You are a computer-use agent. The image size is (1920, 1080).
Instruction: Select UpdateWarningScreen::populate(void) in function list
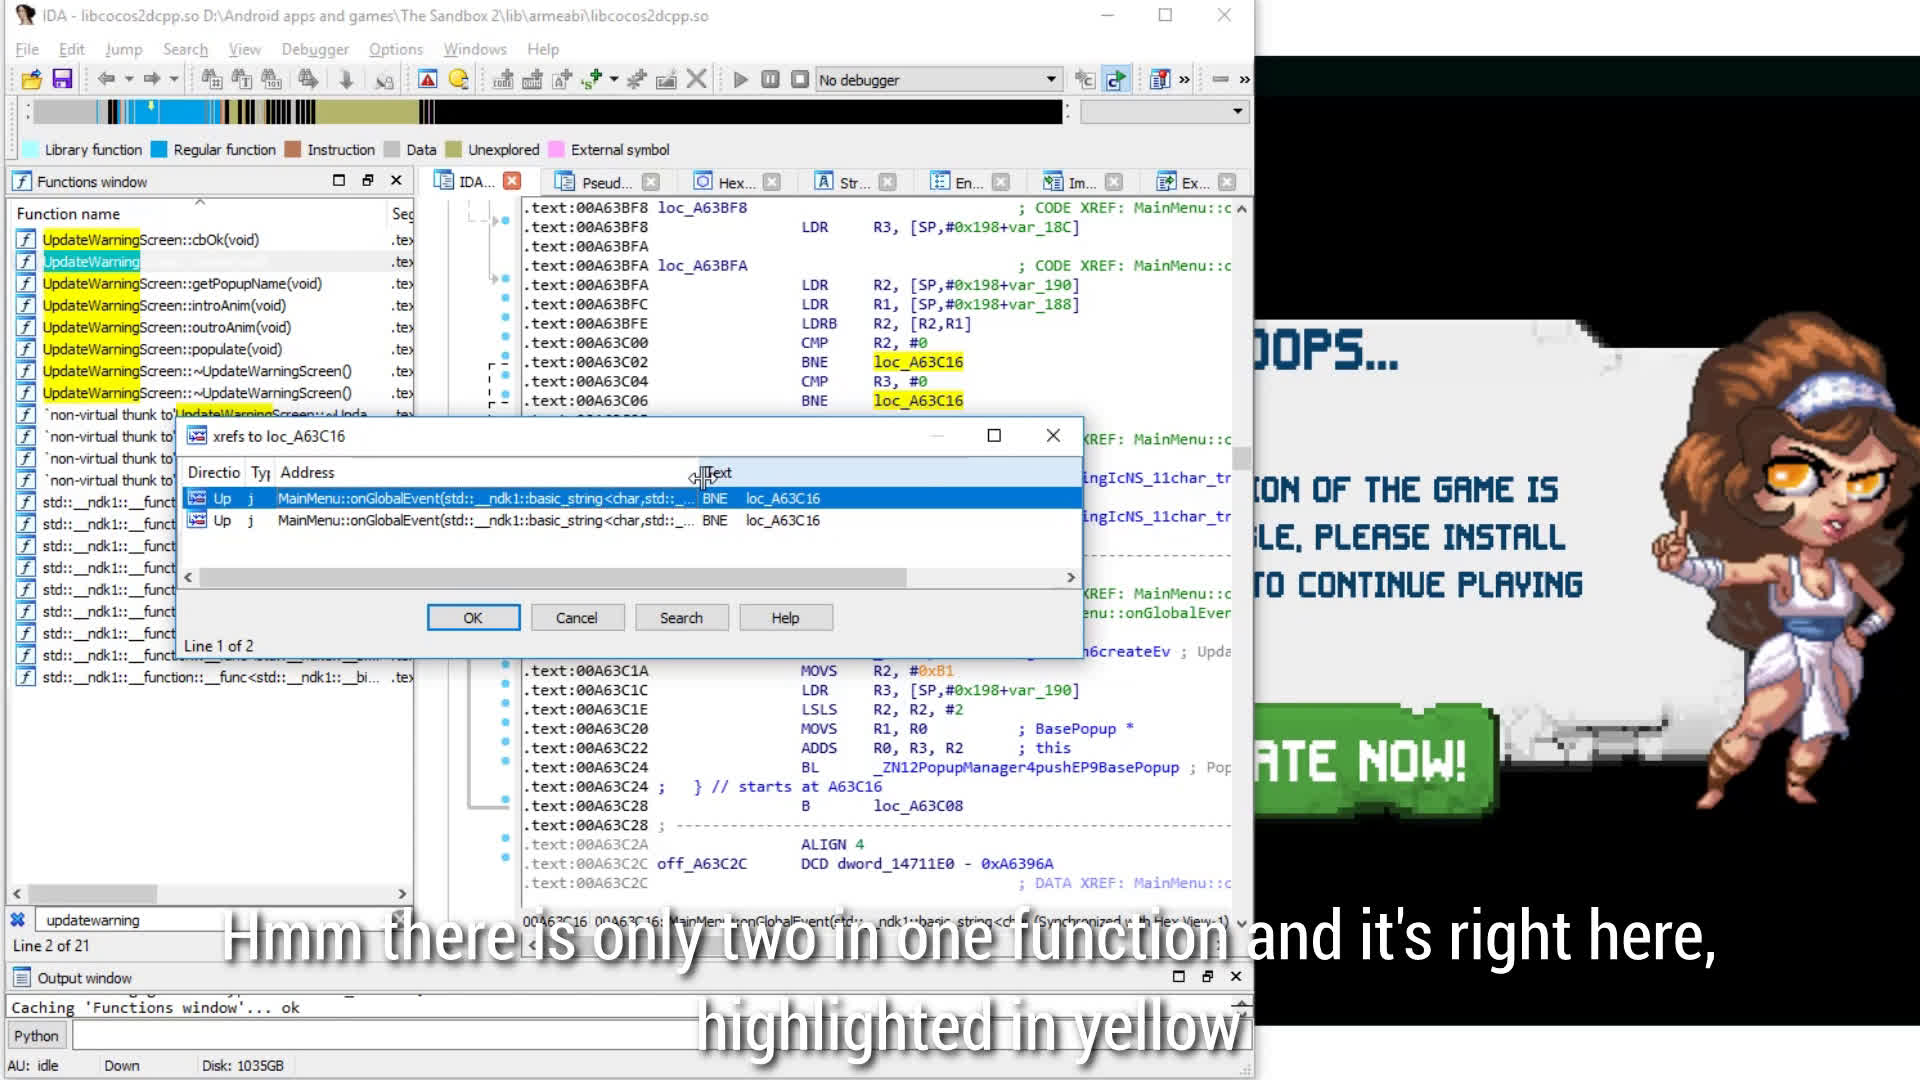click(162, 349)
